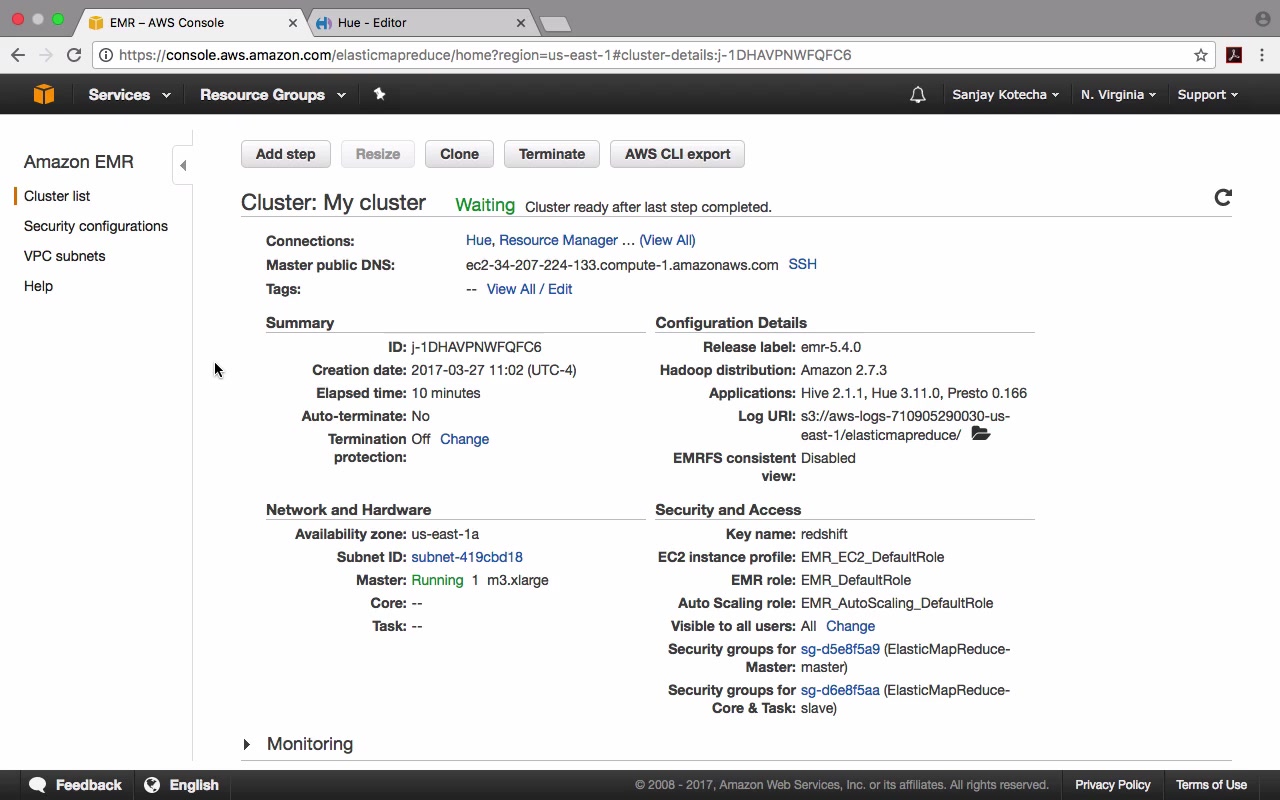Open the subnet-419cbd18 link

[467, 557]
